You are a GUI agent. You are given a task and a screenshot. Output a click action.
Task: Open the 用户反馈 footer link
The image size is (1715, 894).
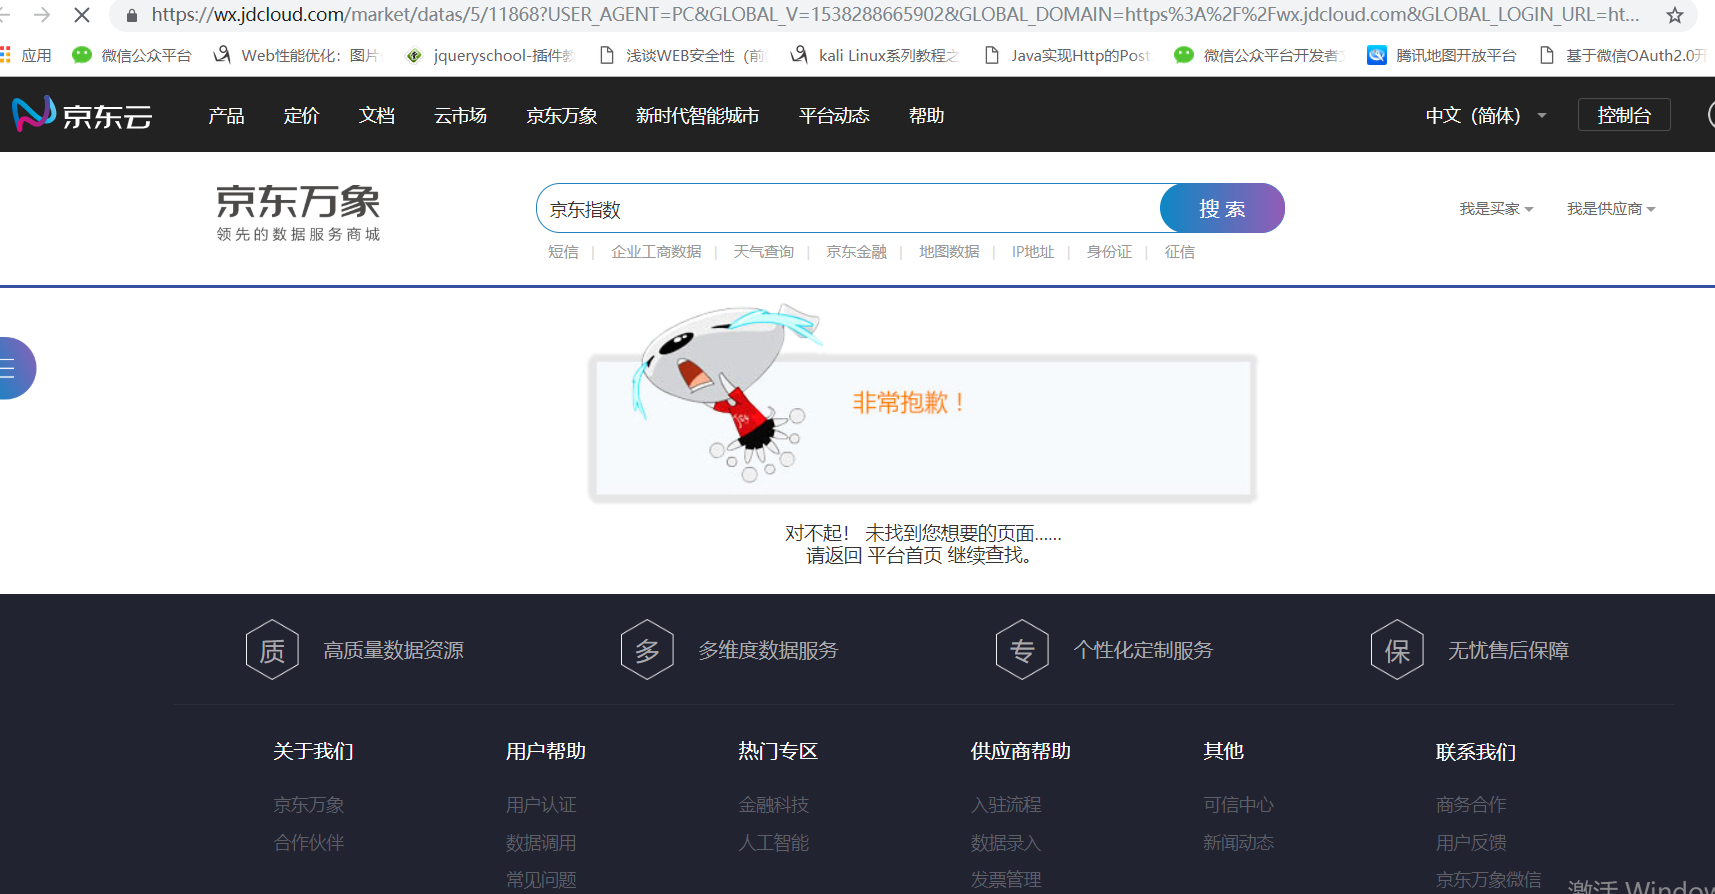(x=1471, y=842)
